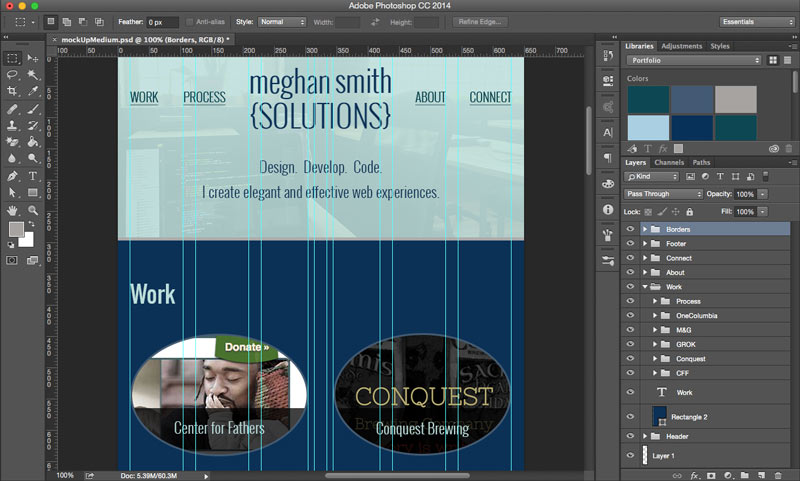
Task: Switch to the Paths tab
Action: tap(701, 162)
